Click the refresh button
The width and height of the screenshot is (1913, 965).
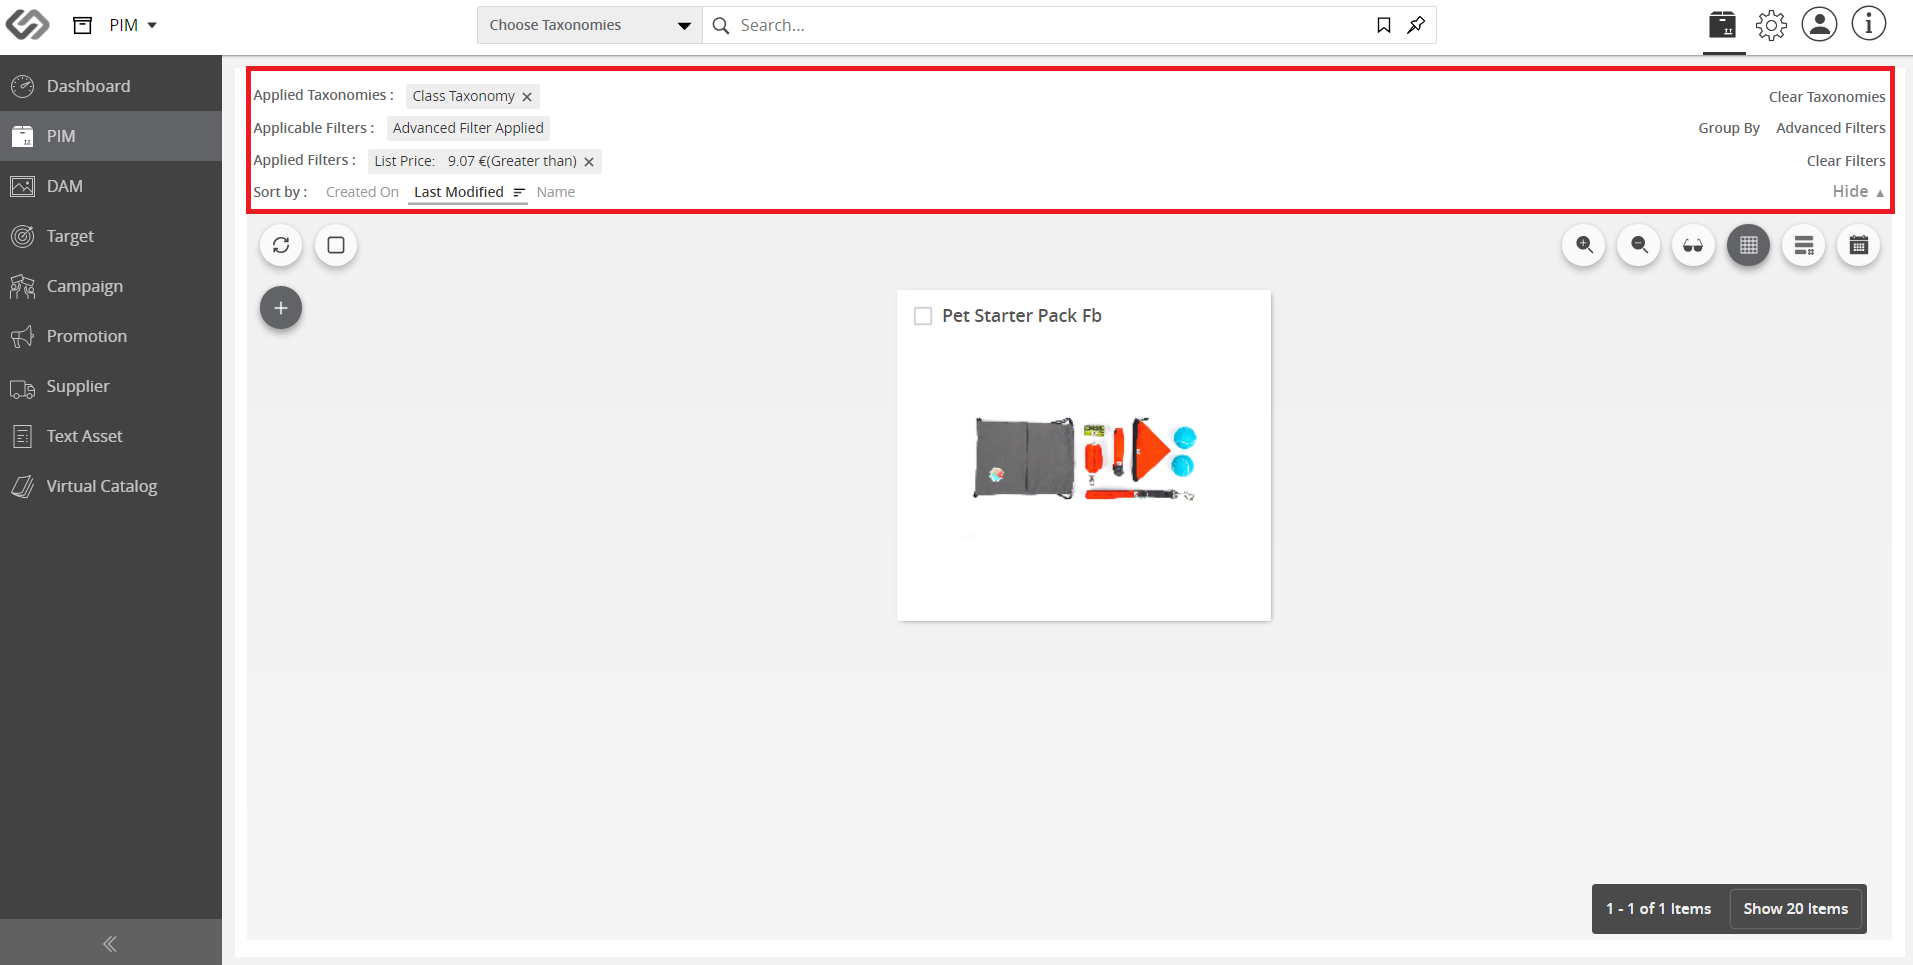[x=281, y=245]
